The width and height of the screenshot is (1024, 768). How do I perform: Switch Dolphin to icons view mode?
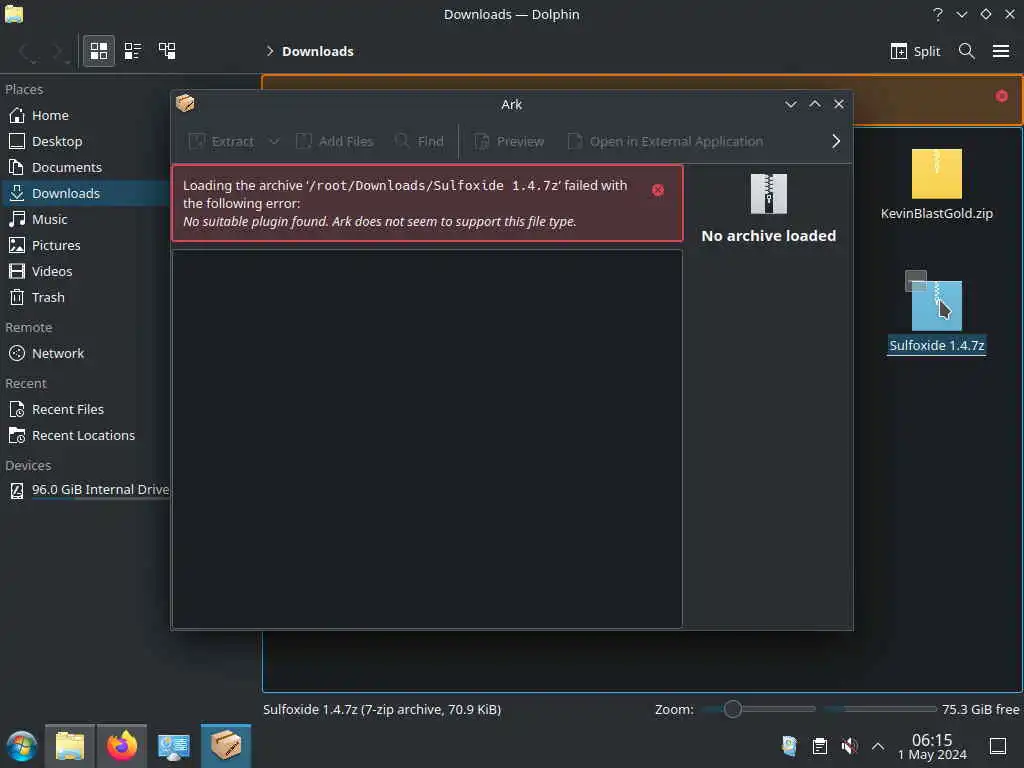[99, 51]
